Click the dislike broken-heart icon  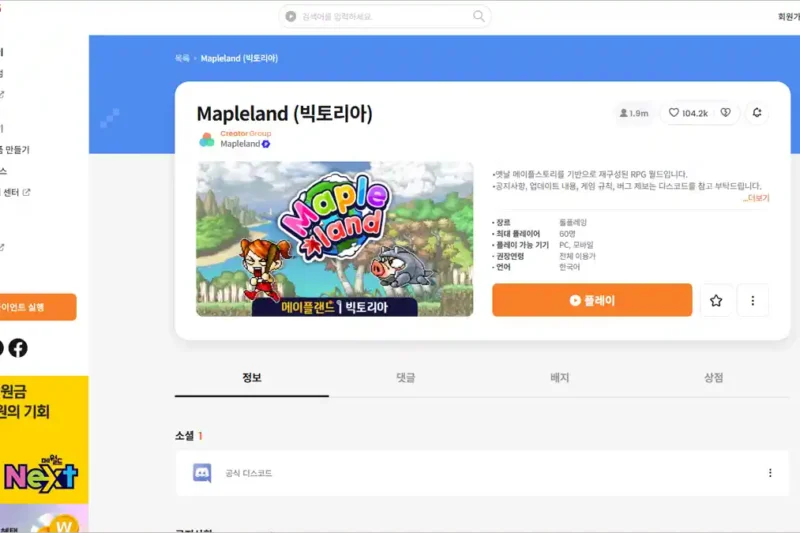click(726, 113)
